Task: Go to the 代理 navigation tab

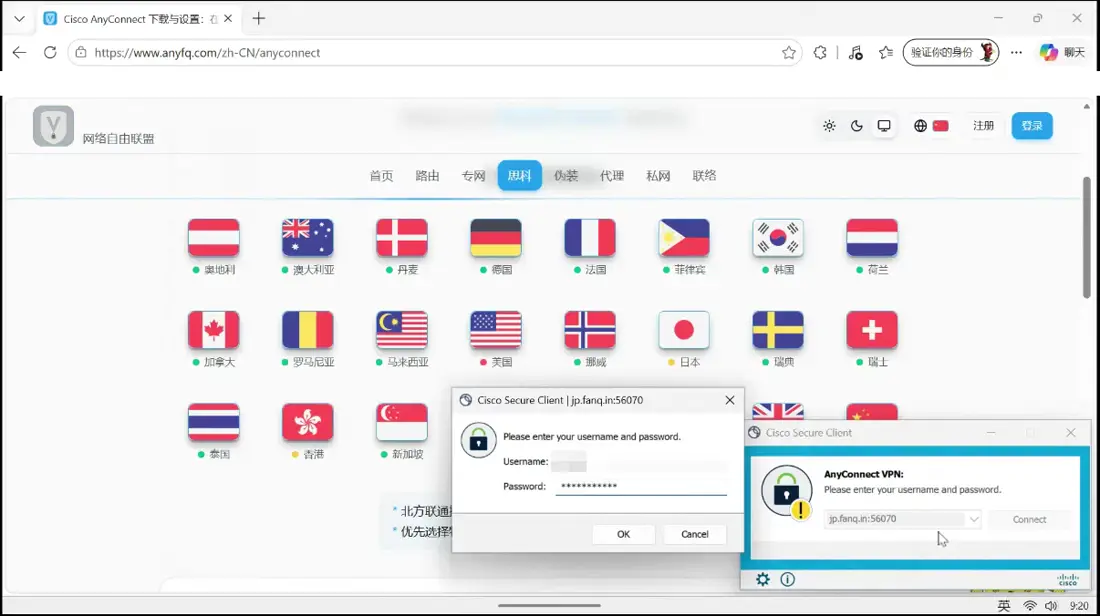Action: click(x=612, y=175)
